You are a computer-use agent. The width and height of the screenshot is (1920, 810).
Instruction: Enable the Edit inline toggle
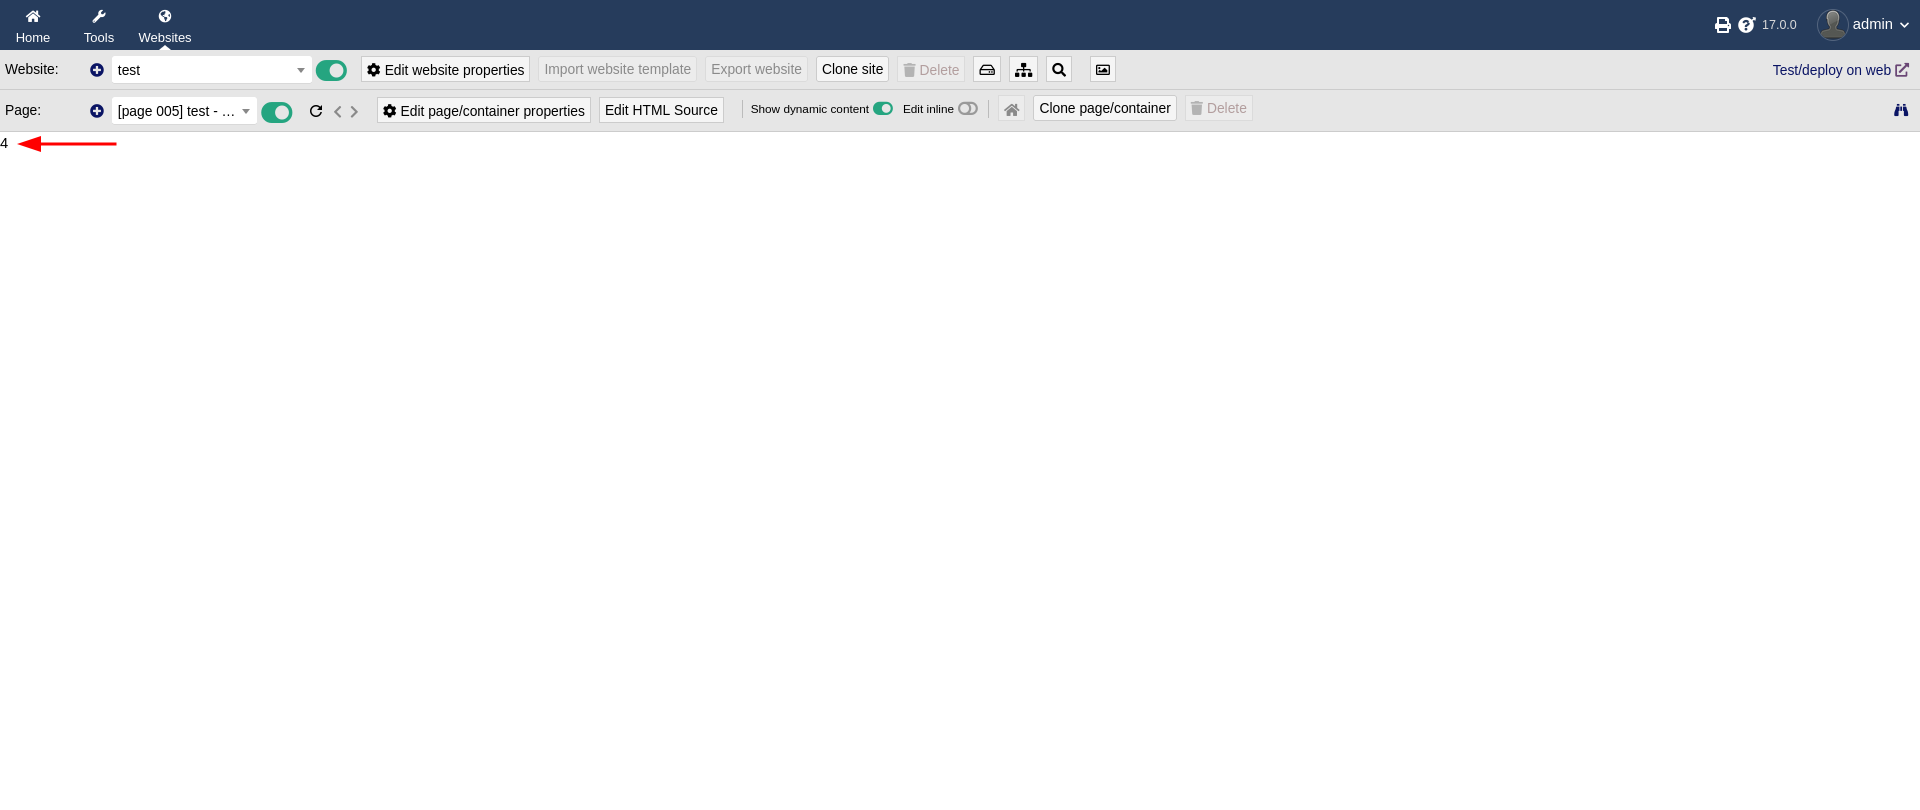click(967, 109)
